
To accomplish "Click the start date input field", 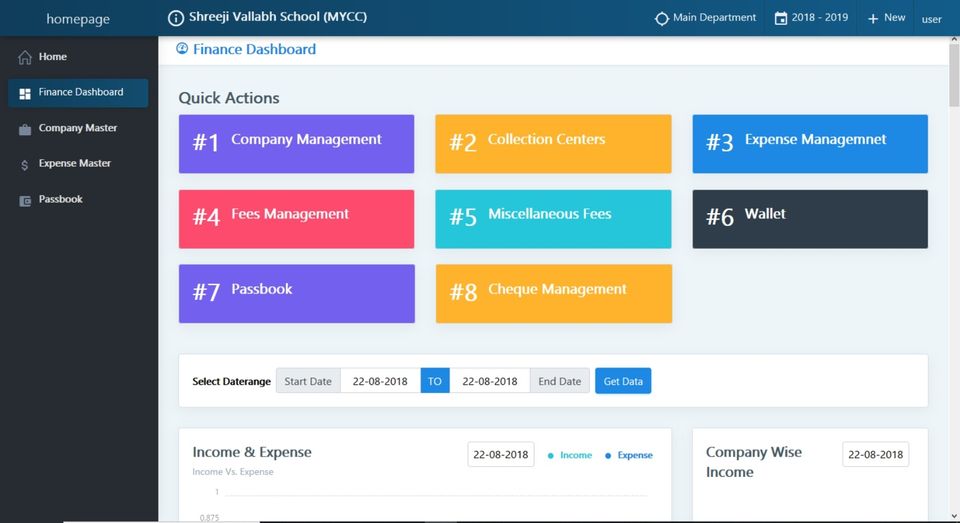I will pos(380,381).
